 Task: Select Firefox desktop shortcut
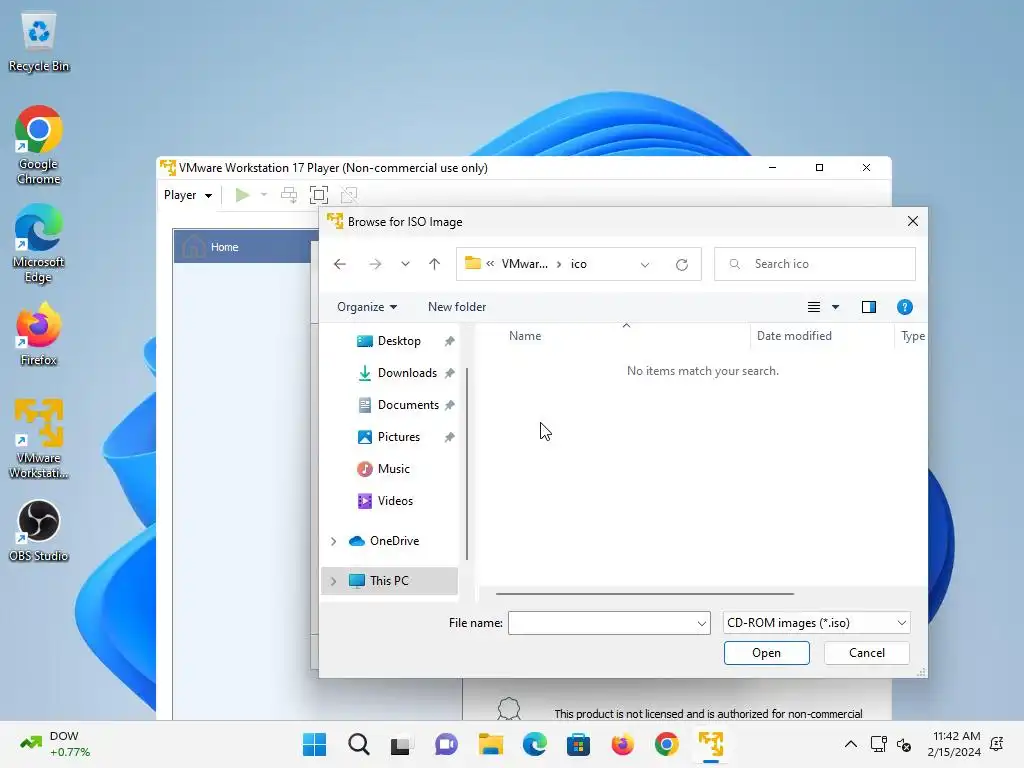[39, 334]
